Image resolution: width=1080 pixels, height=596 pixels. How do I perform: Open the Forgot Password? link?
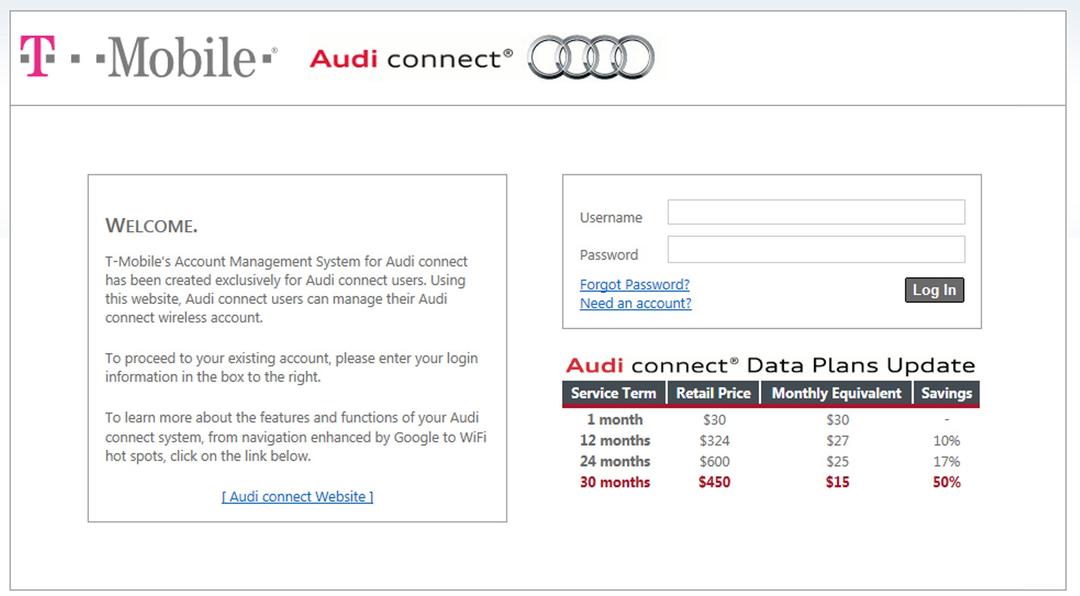pos(634,285)
